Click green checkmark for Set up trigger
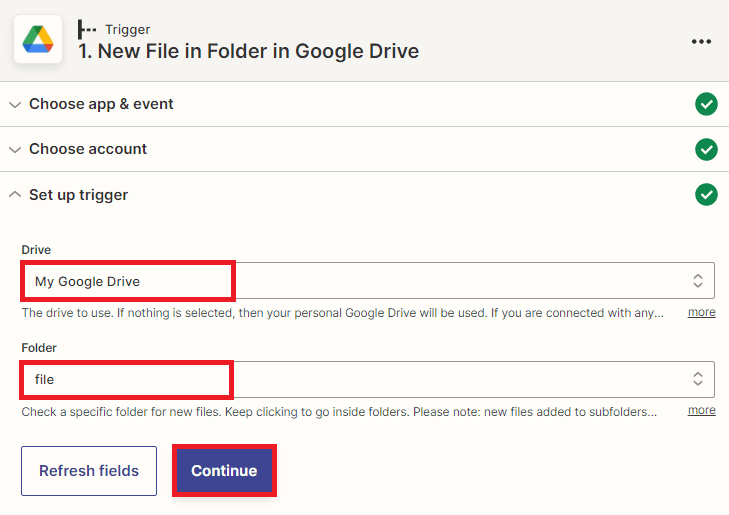 (x=706, y=195)
